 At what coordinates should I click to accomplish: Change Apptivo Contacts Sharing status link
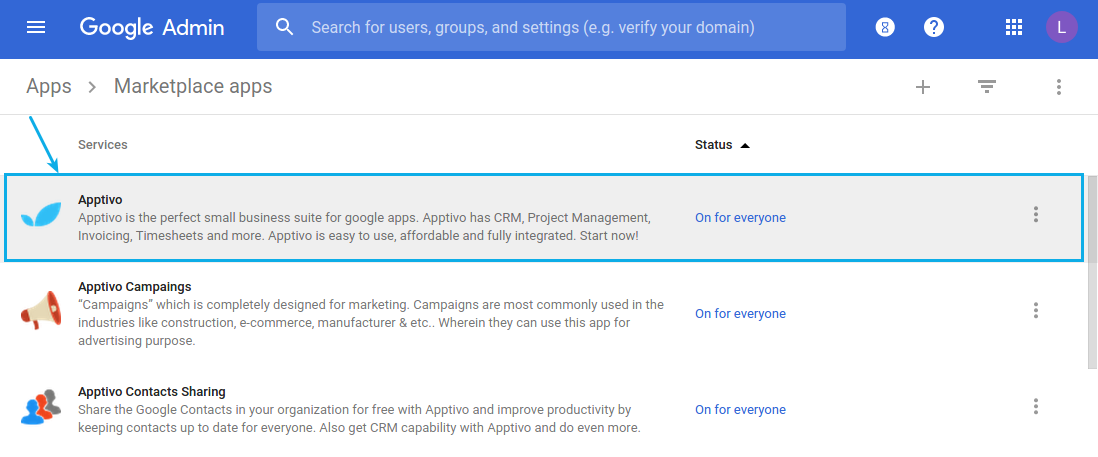point(740,409)
